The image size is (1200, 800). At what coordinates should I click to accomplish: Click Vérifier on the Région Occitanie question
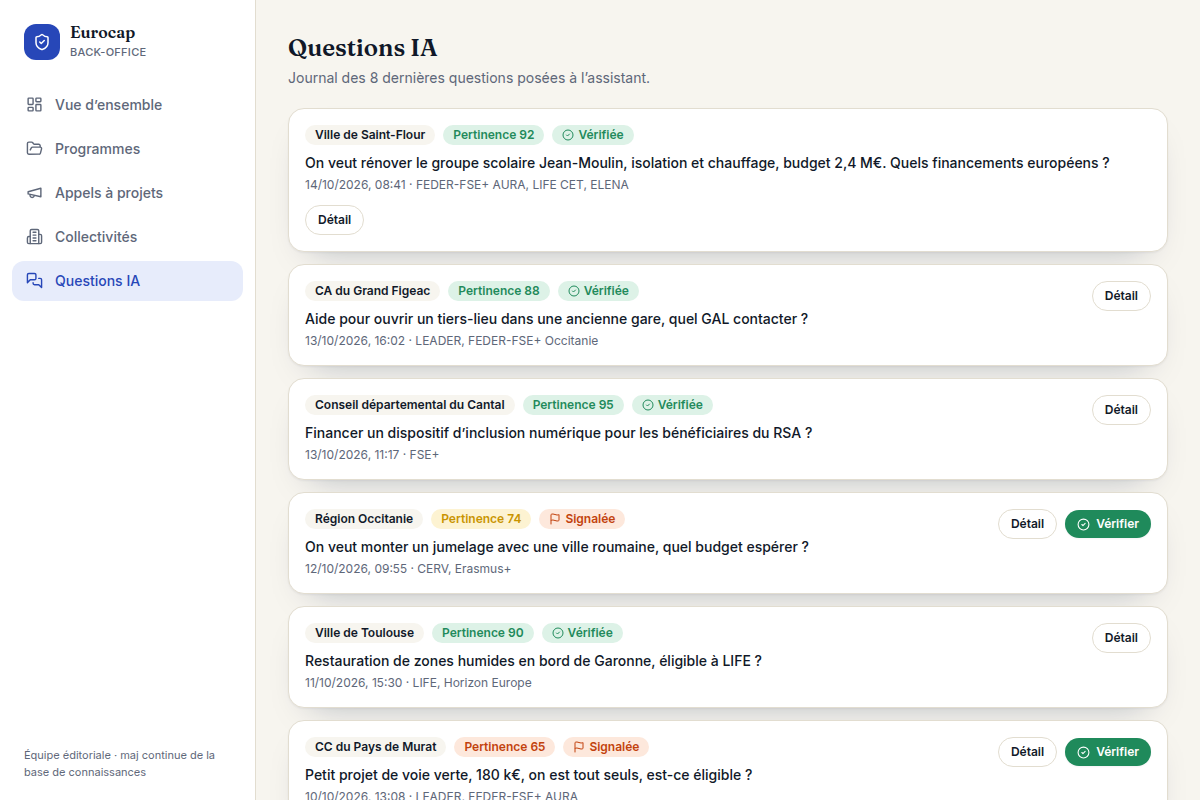pos(1108,524)
